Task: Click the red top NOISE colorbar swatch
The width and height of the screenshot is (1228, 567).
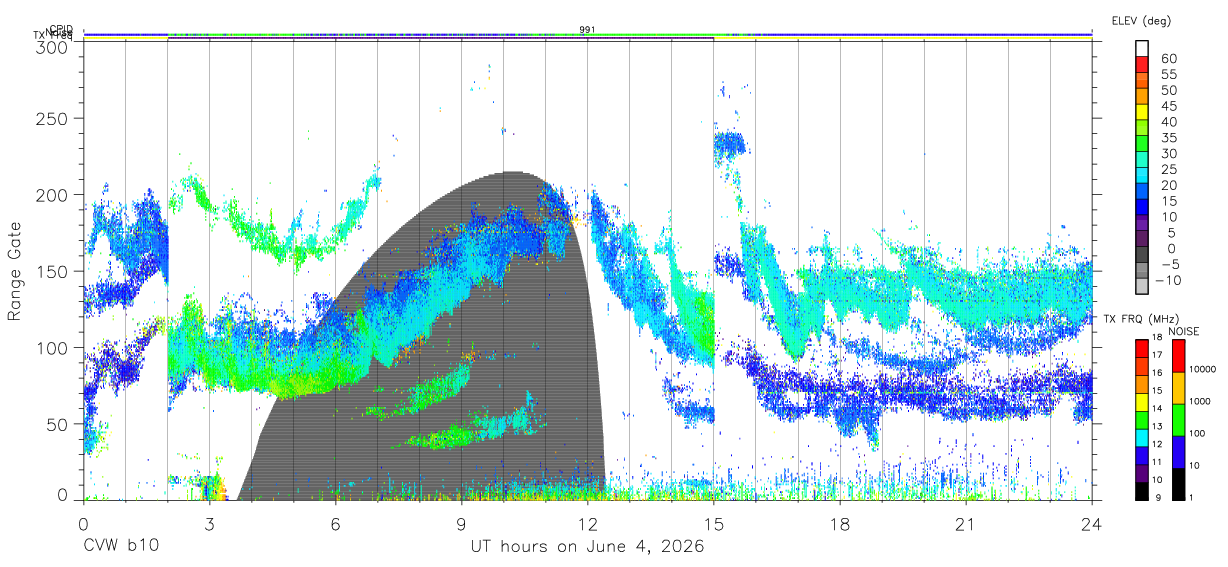Action: 1178,356
